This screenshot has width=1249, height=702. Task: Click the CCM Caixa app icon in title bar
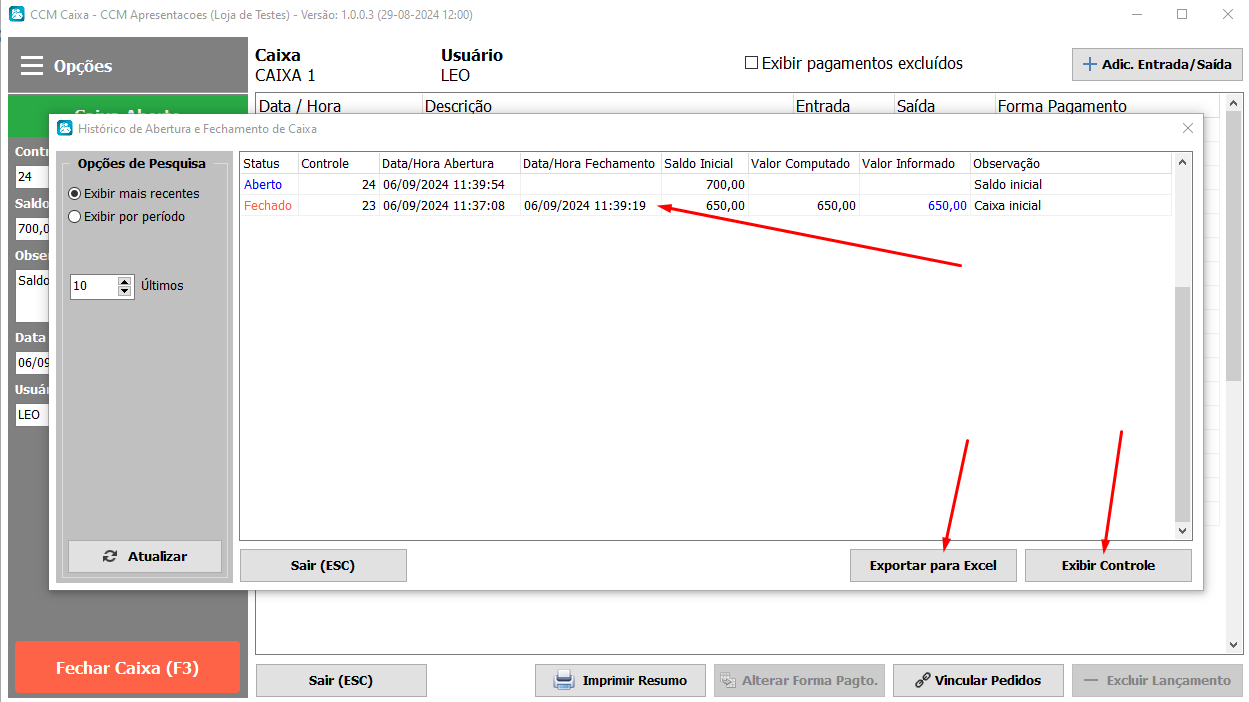(x=16, y=15)
